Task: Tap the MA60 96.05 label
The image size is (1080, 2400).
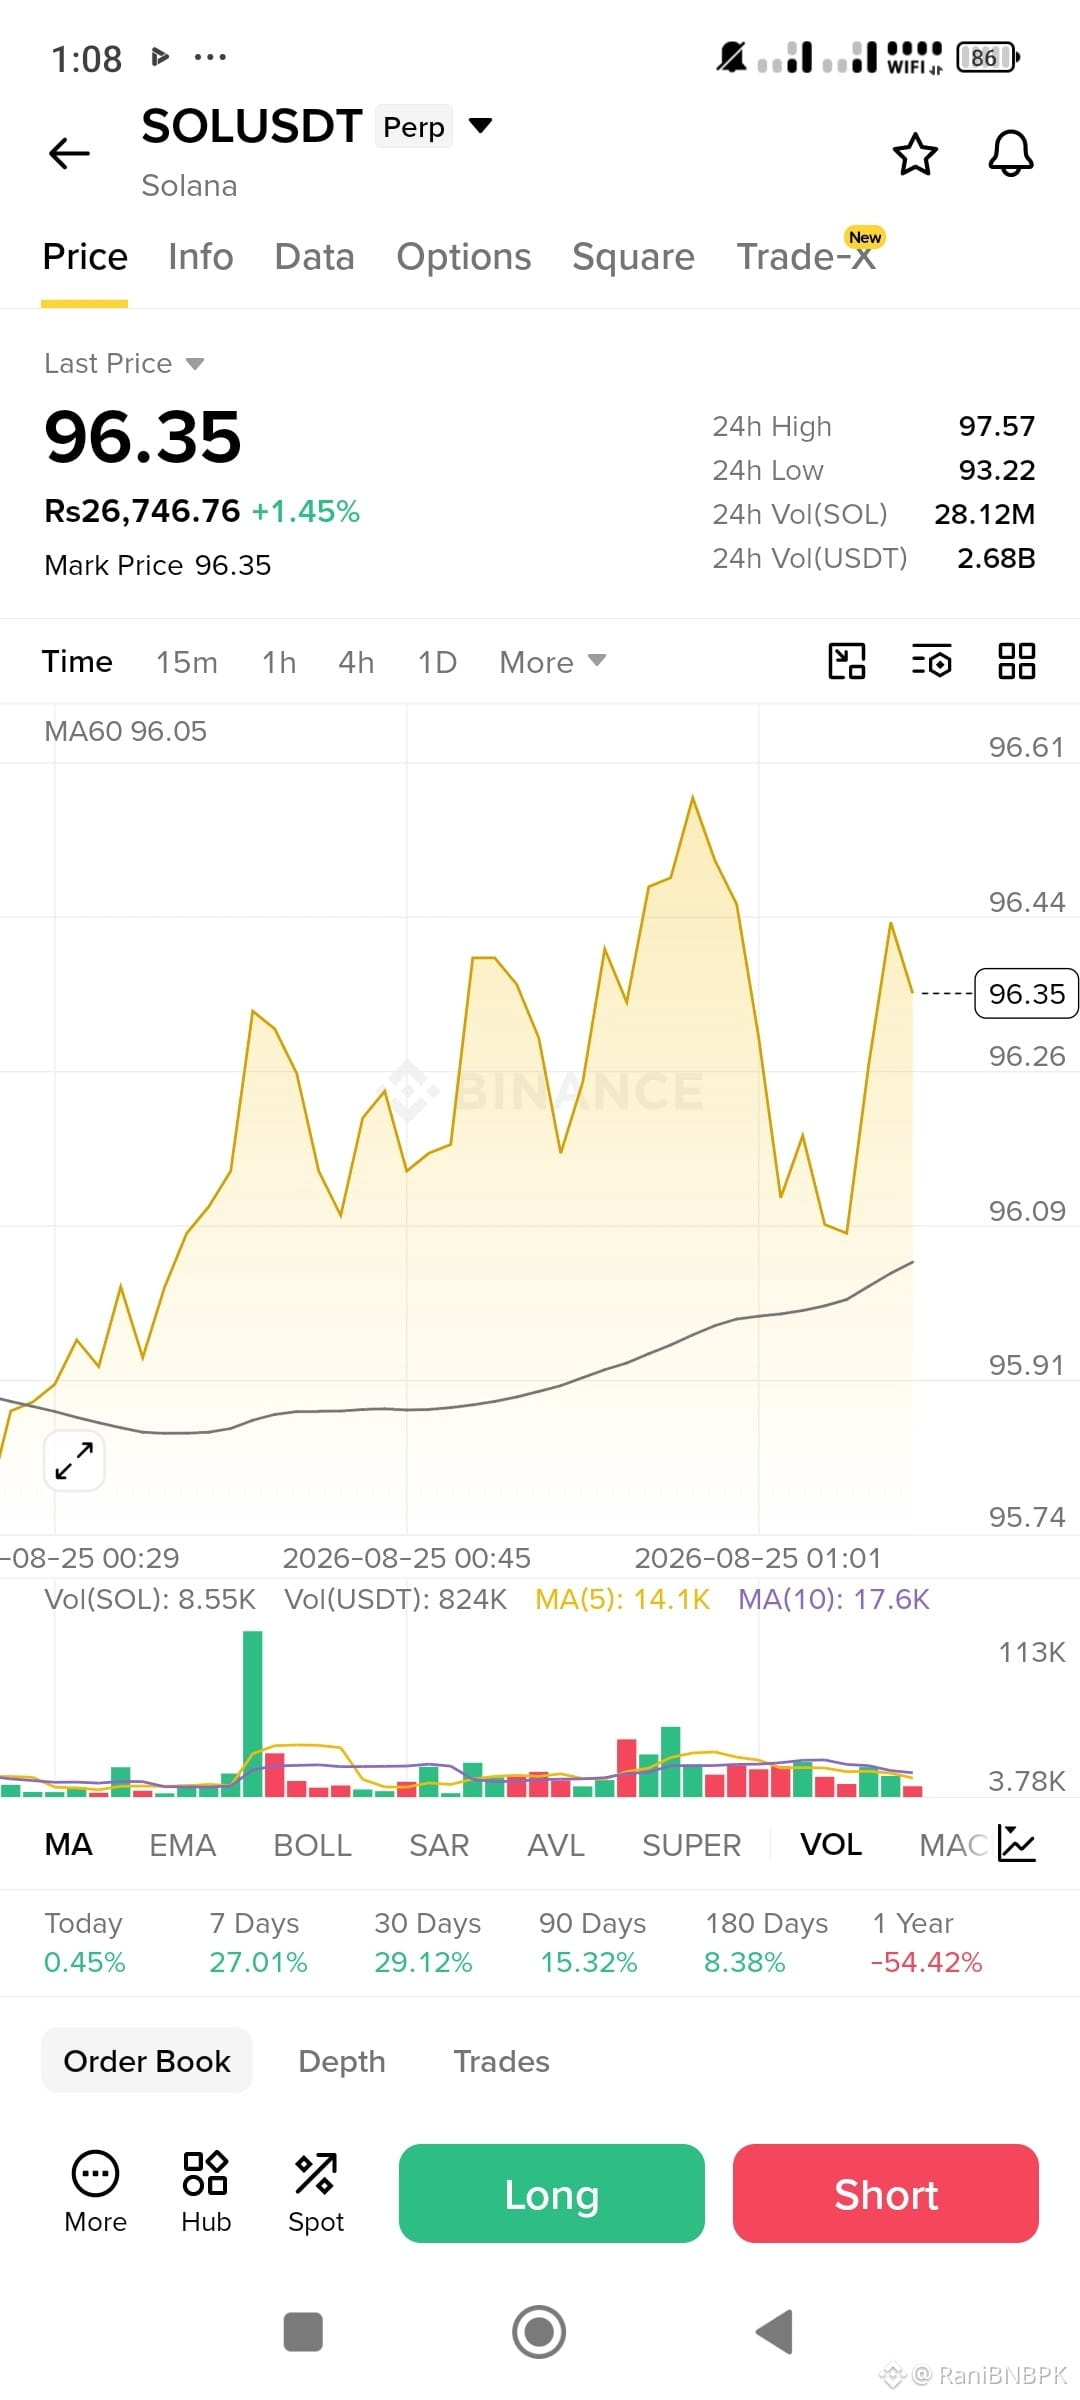Action: click(x=126, y=731)
